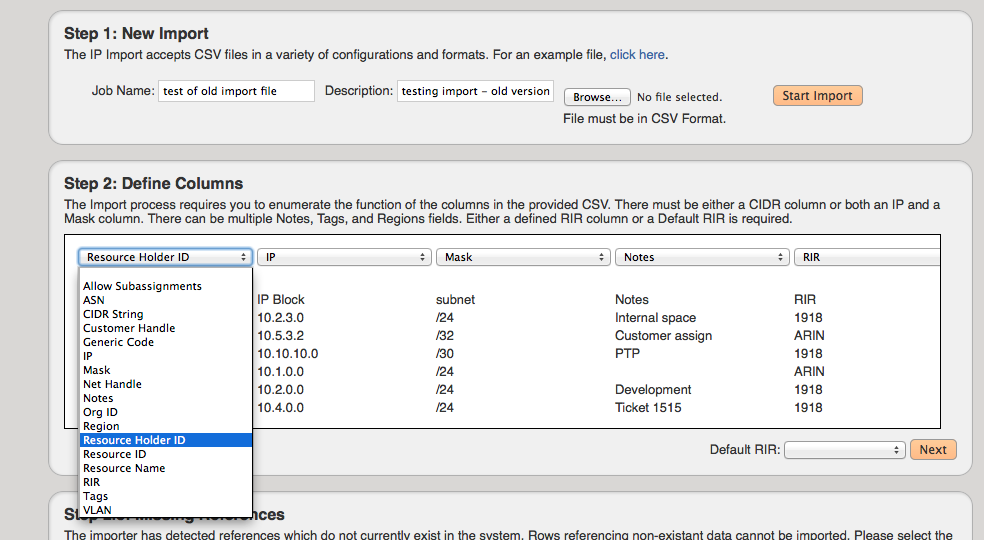Open the RIR column type dropdown
Image resolution: width=984 pixels, height=540 pixels.
pyautogui.click(x=866, y=257)
